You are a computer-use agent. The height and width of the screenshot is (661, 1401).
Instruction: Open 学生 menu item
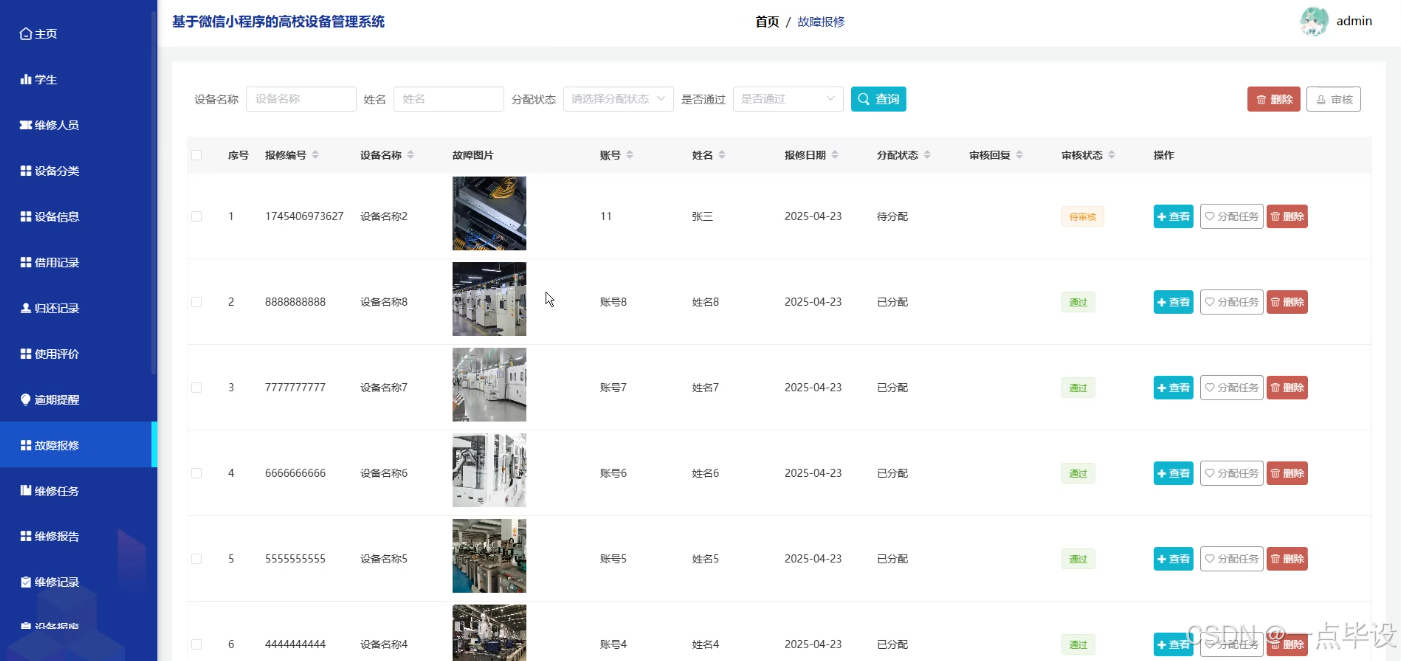click(78, 79)
